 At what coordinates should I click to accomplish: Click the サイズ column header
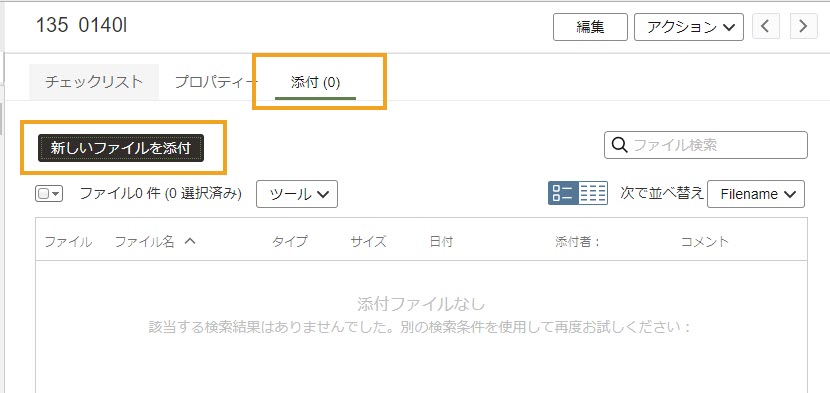(368, 242)
